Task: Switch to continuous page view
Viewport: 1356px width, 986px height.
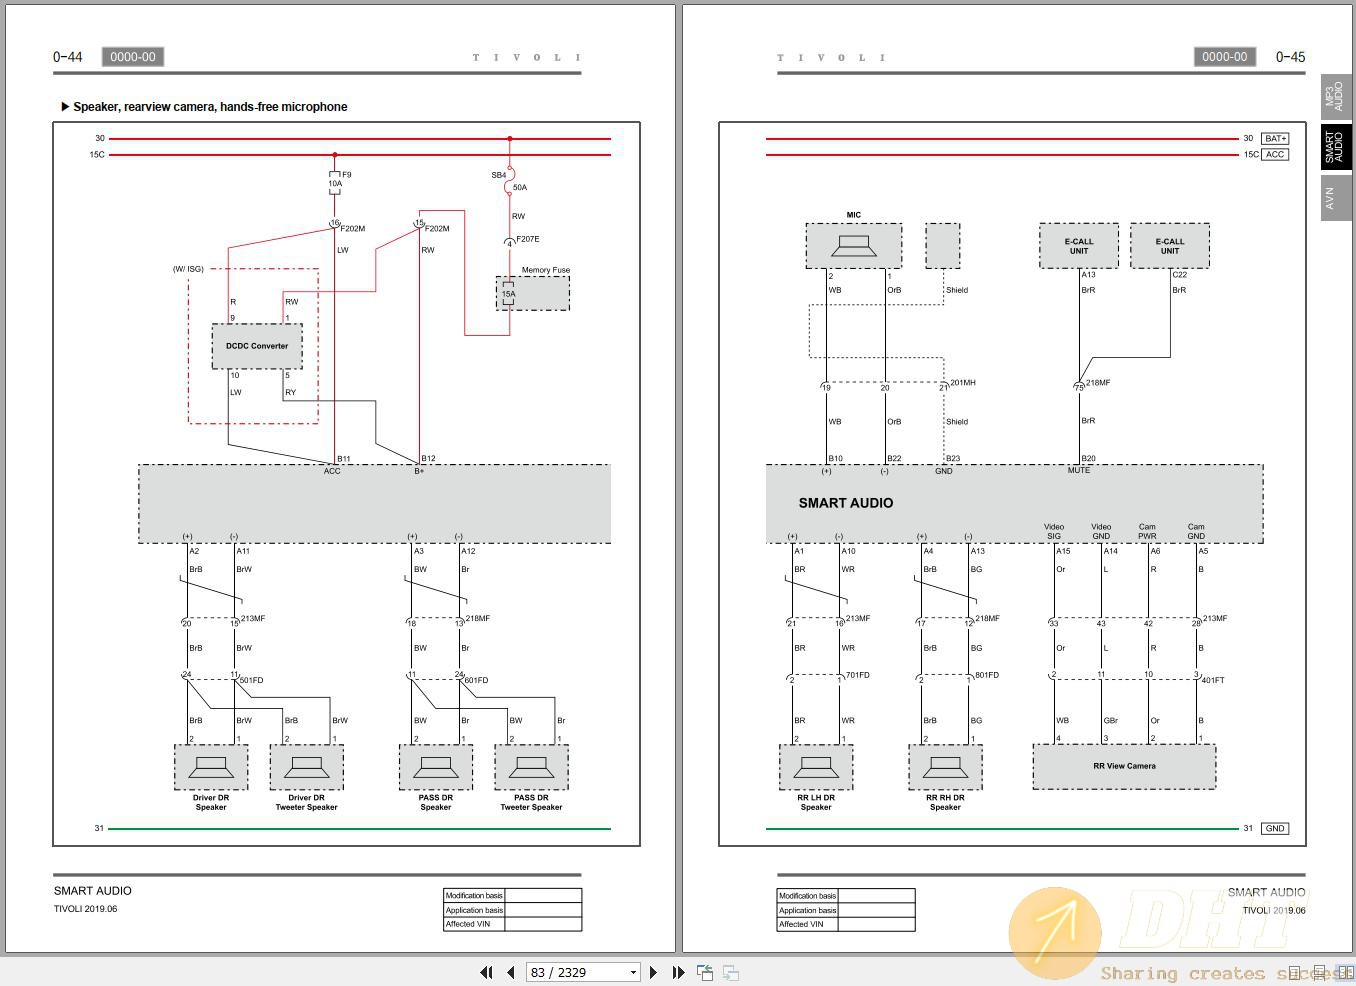Action: point(1320,973)
